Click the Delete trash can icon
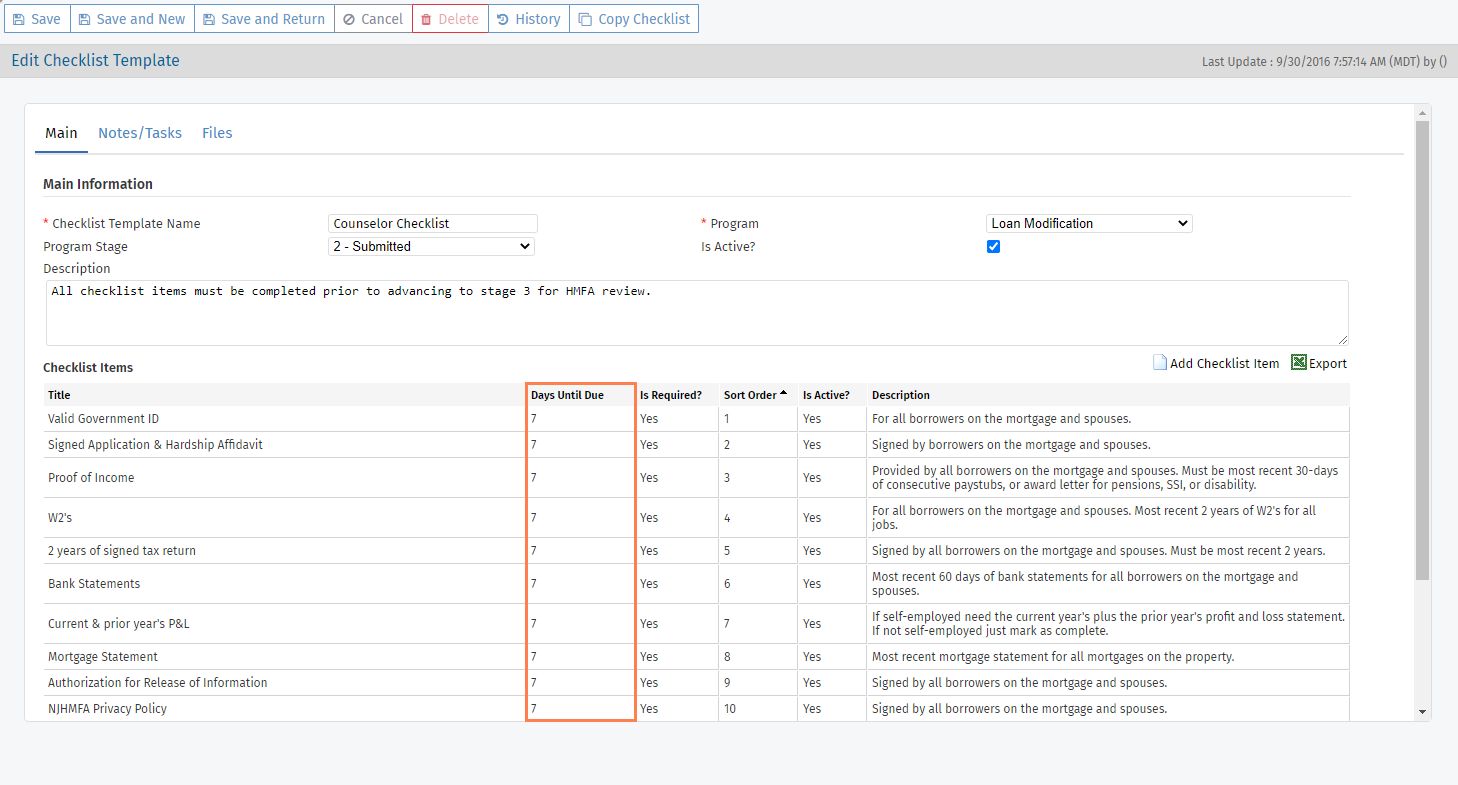 click(425, 18)
